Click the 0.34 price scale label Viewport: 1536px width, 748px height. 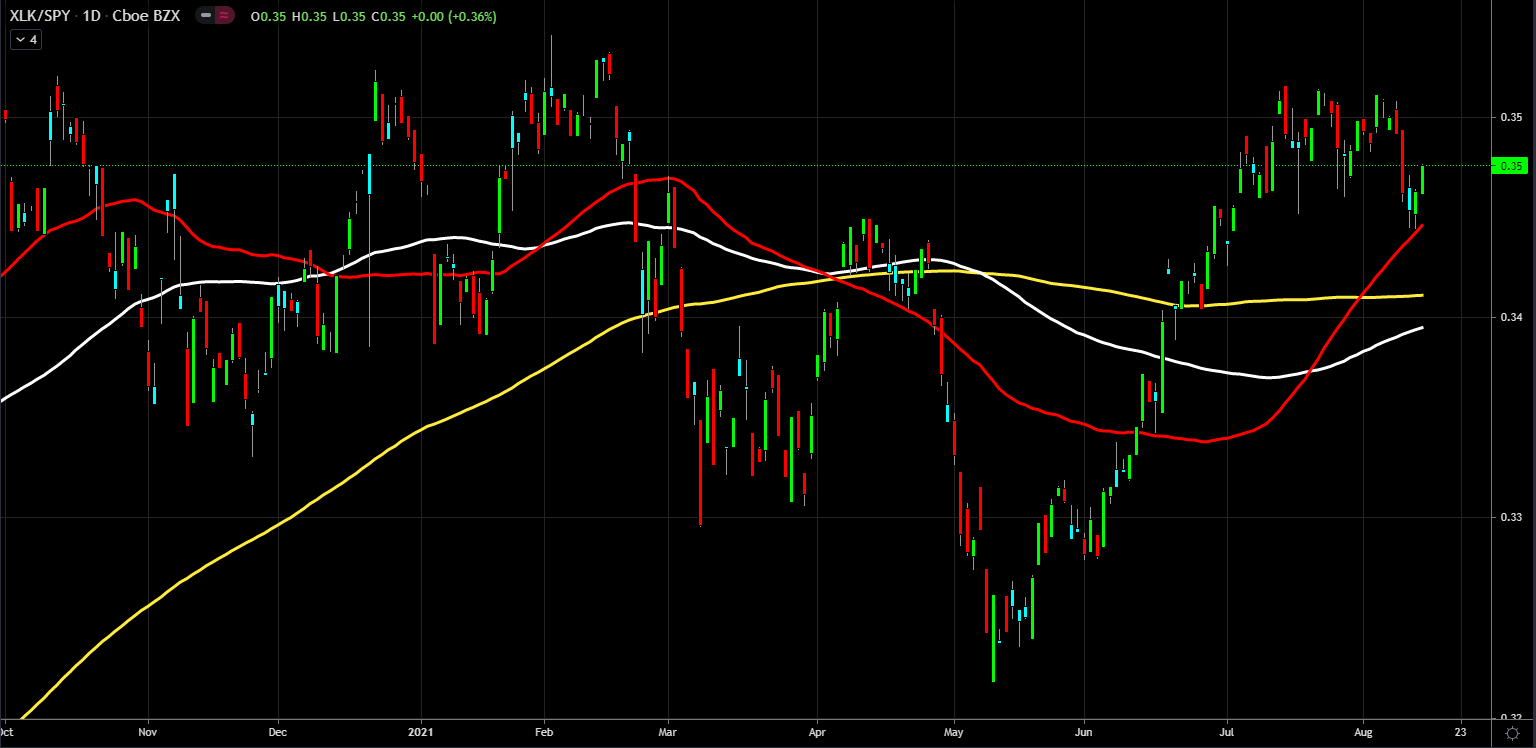click(x=1511, y=318)
